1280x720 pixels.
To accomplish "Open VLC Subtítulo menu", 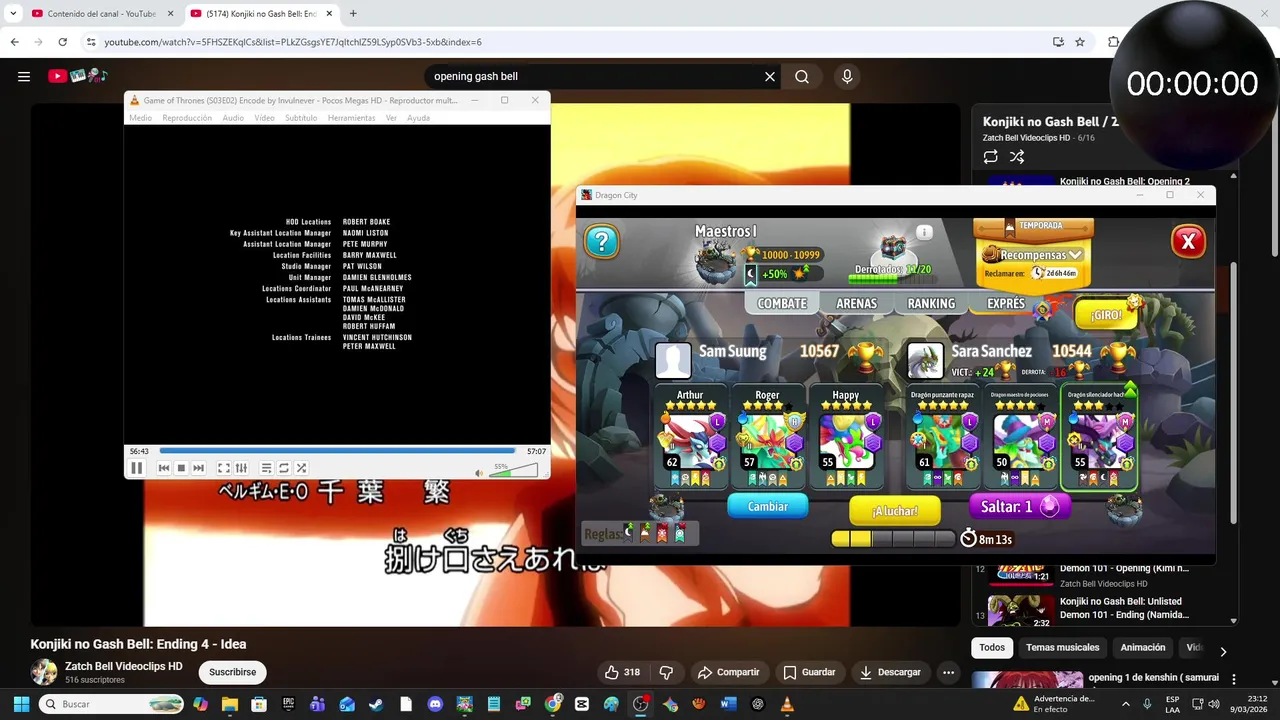I will (x=301, y=118).
